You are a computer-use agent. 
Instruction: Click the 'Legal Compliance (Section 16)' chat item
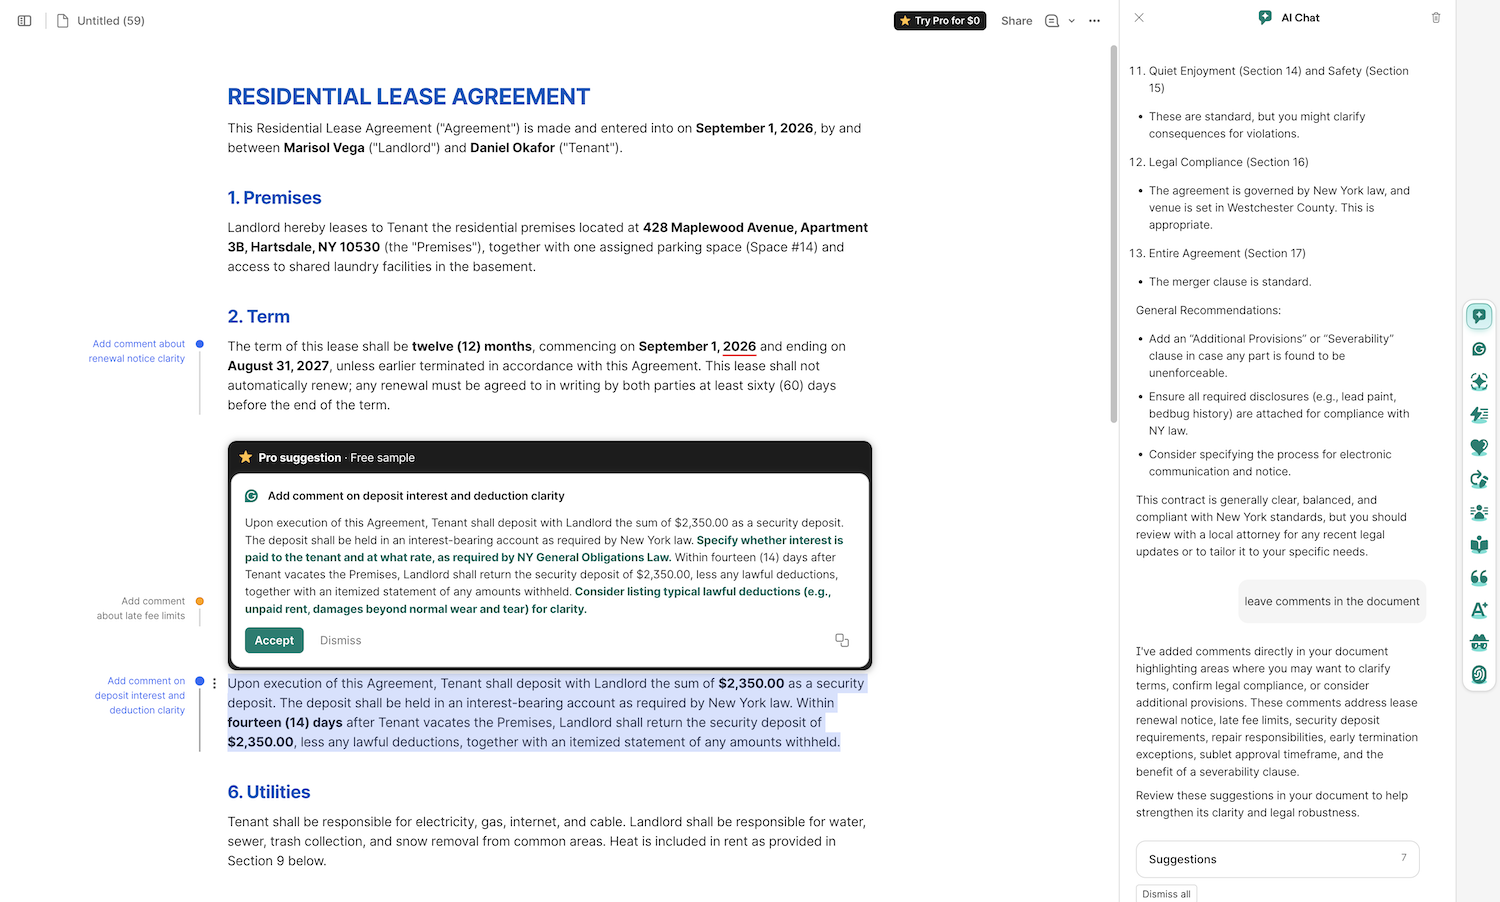coord(1228,162)
